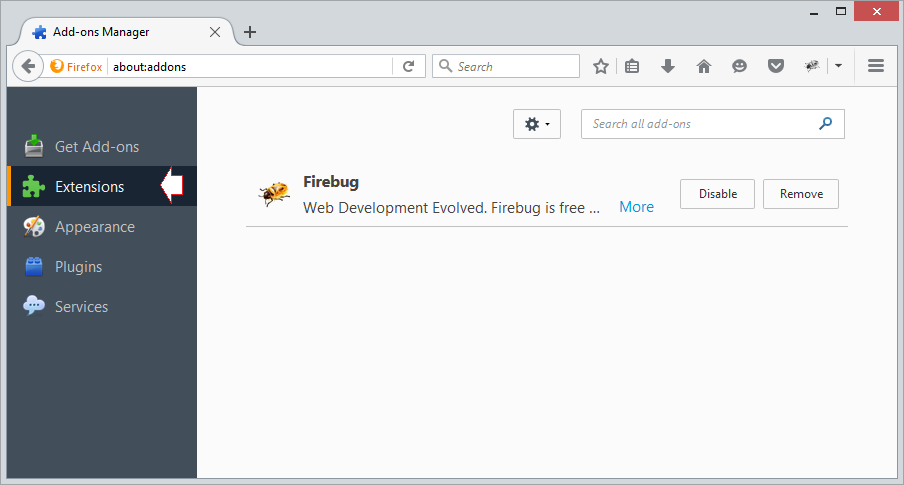904x485 pixels.
Task: Reload the current page
Action: click(x=409, y=66)
